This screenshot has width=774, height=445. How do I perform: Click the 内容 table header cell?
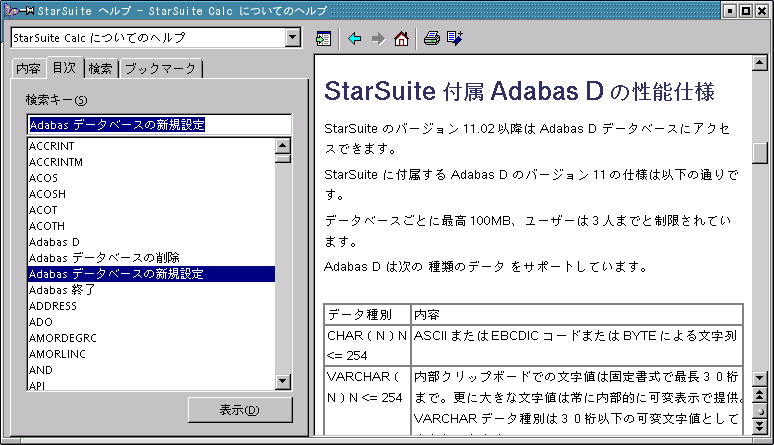point(577,315)
